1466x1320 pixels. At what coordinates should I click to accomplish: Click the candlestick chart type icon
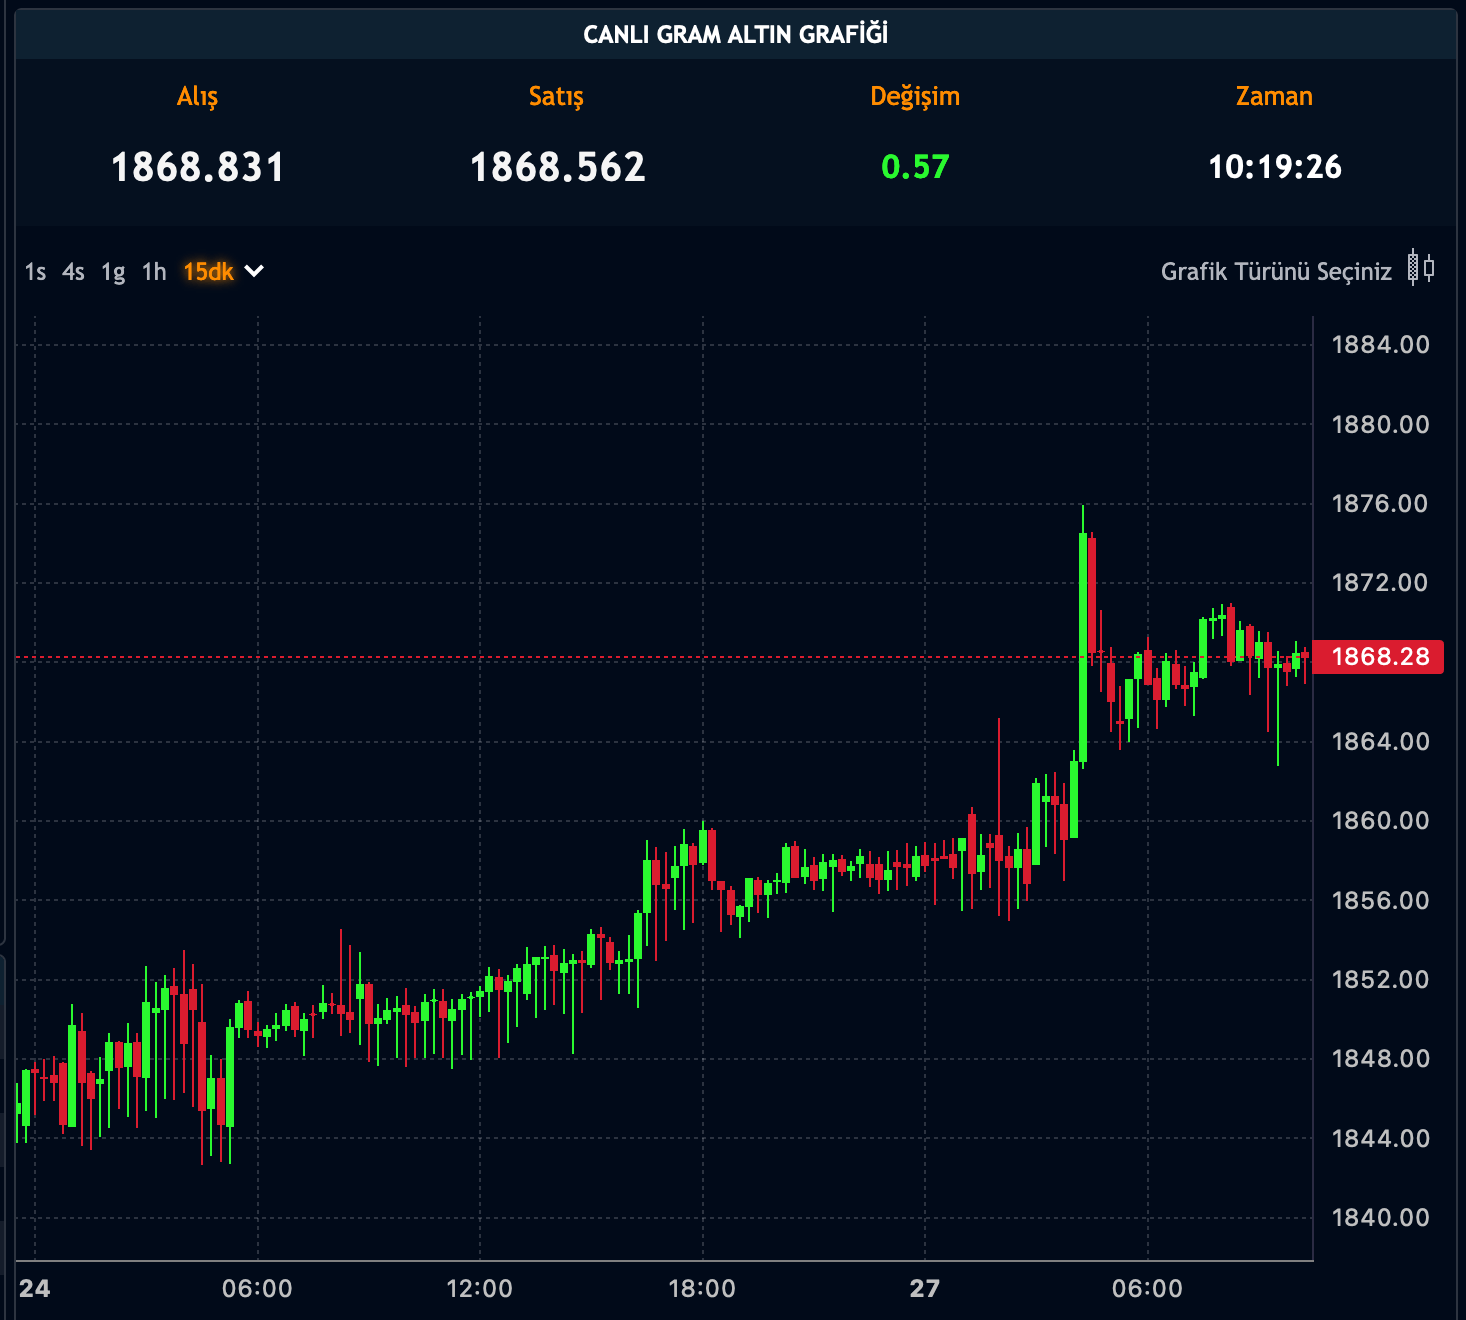pos(1420,268)
